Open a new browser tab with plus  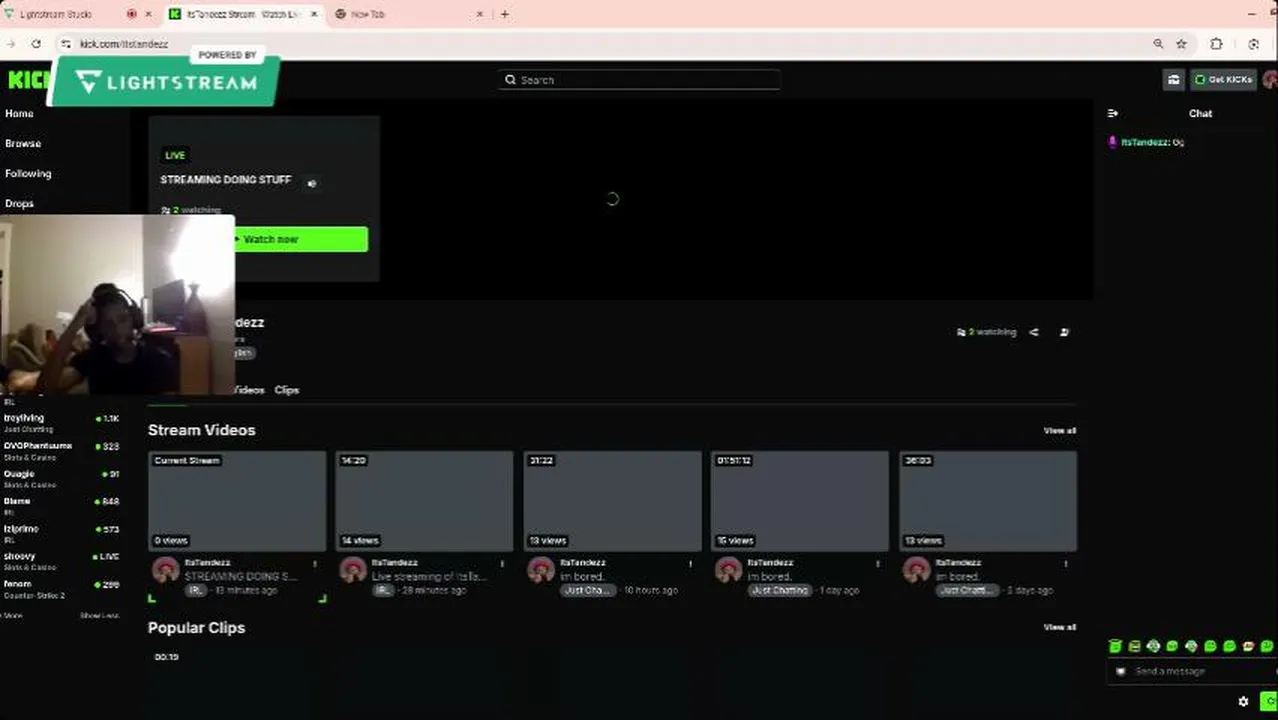tap(504, 14)
